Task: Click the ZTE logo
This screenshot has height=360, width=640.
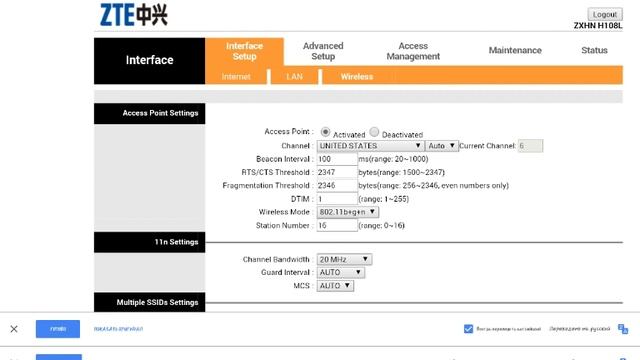Action: point(133,15)
